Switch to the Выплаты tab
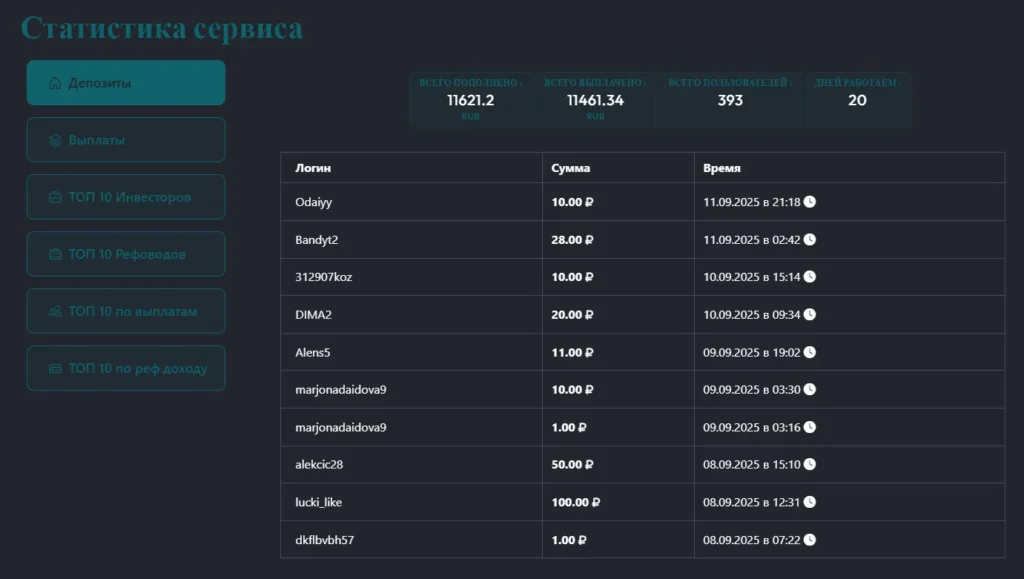This screenshot has height=579, width=1024. point(126,140)
